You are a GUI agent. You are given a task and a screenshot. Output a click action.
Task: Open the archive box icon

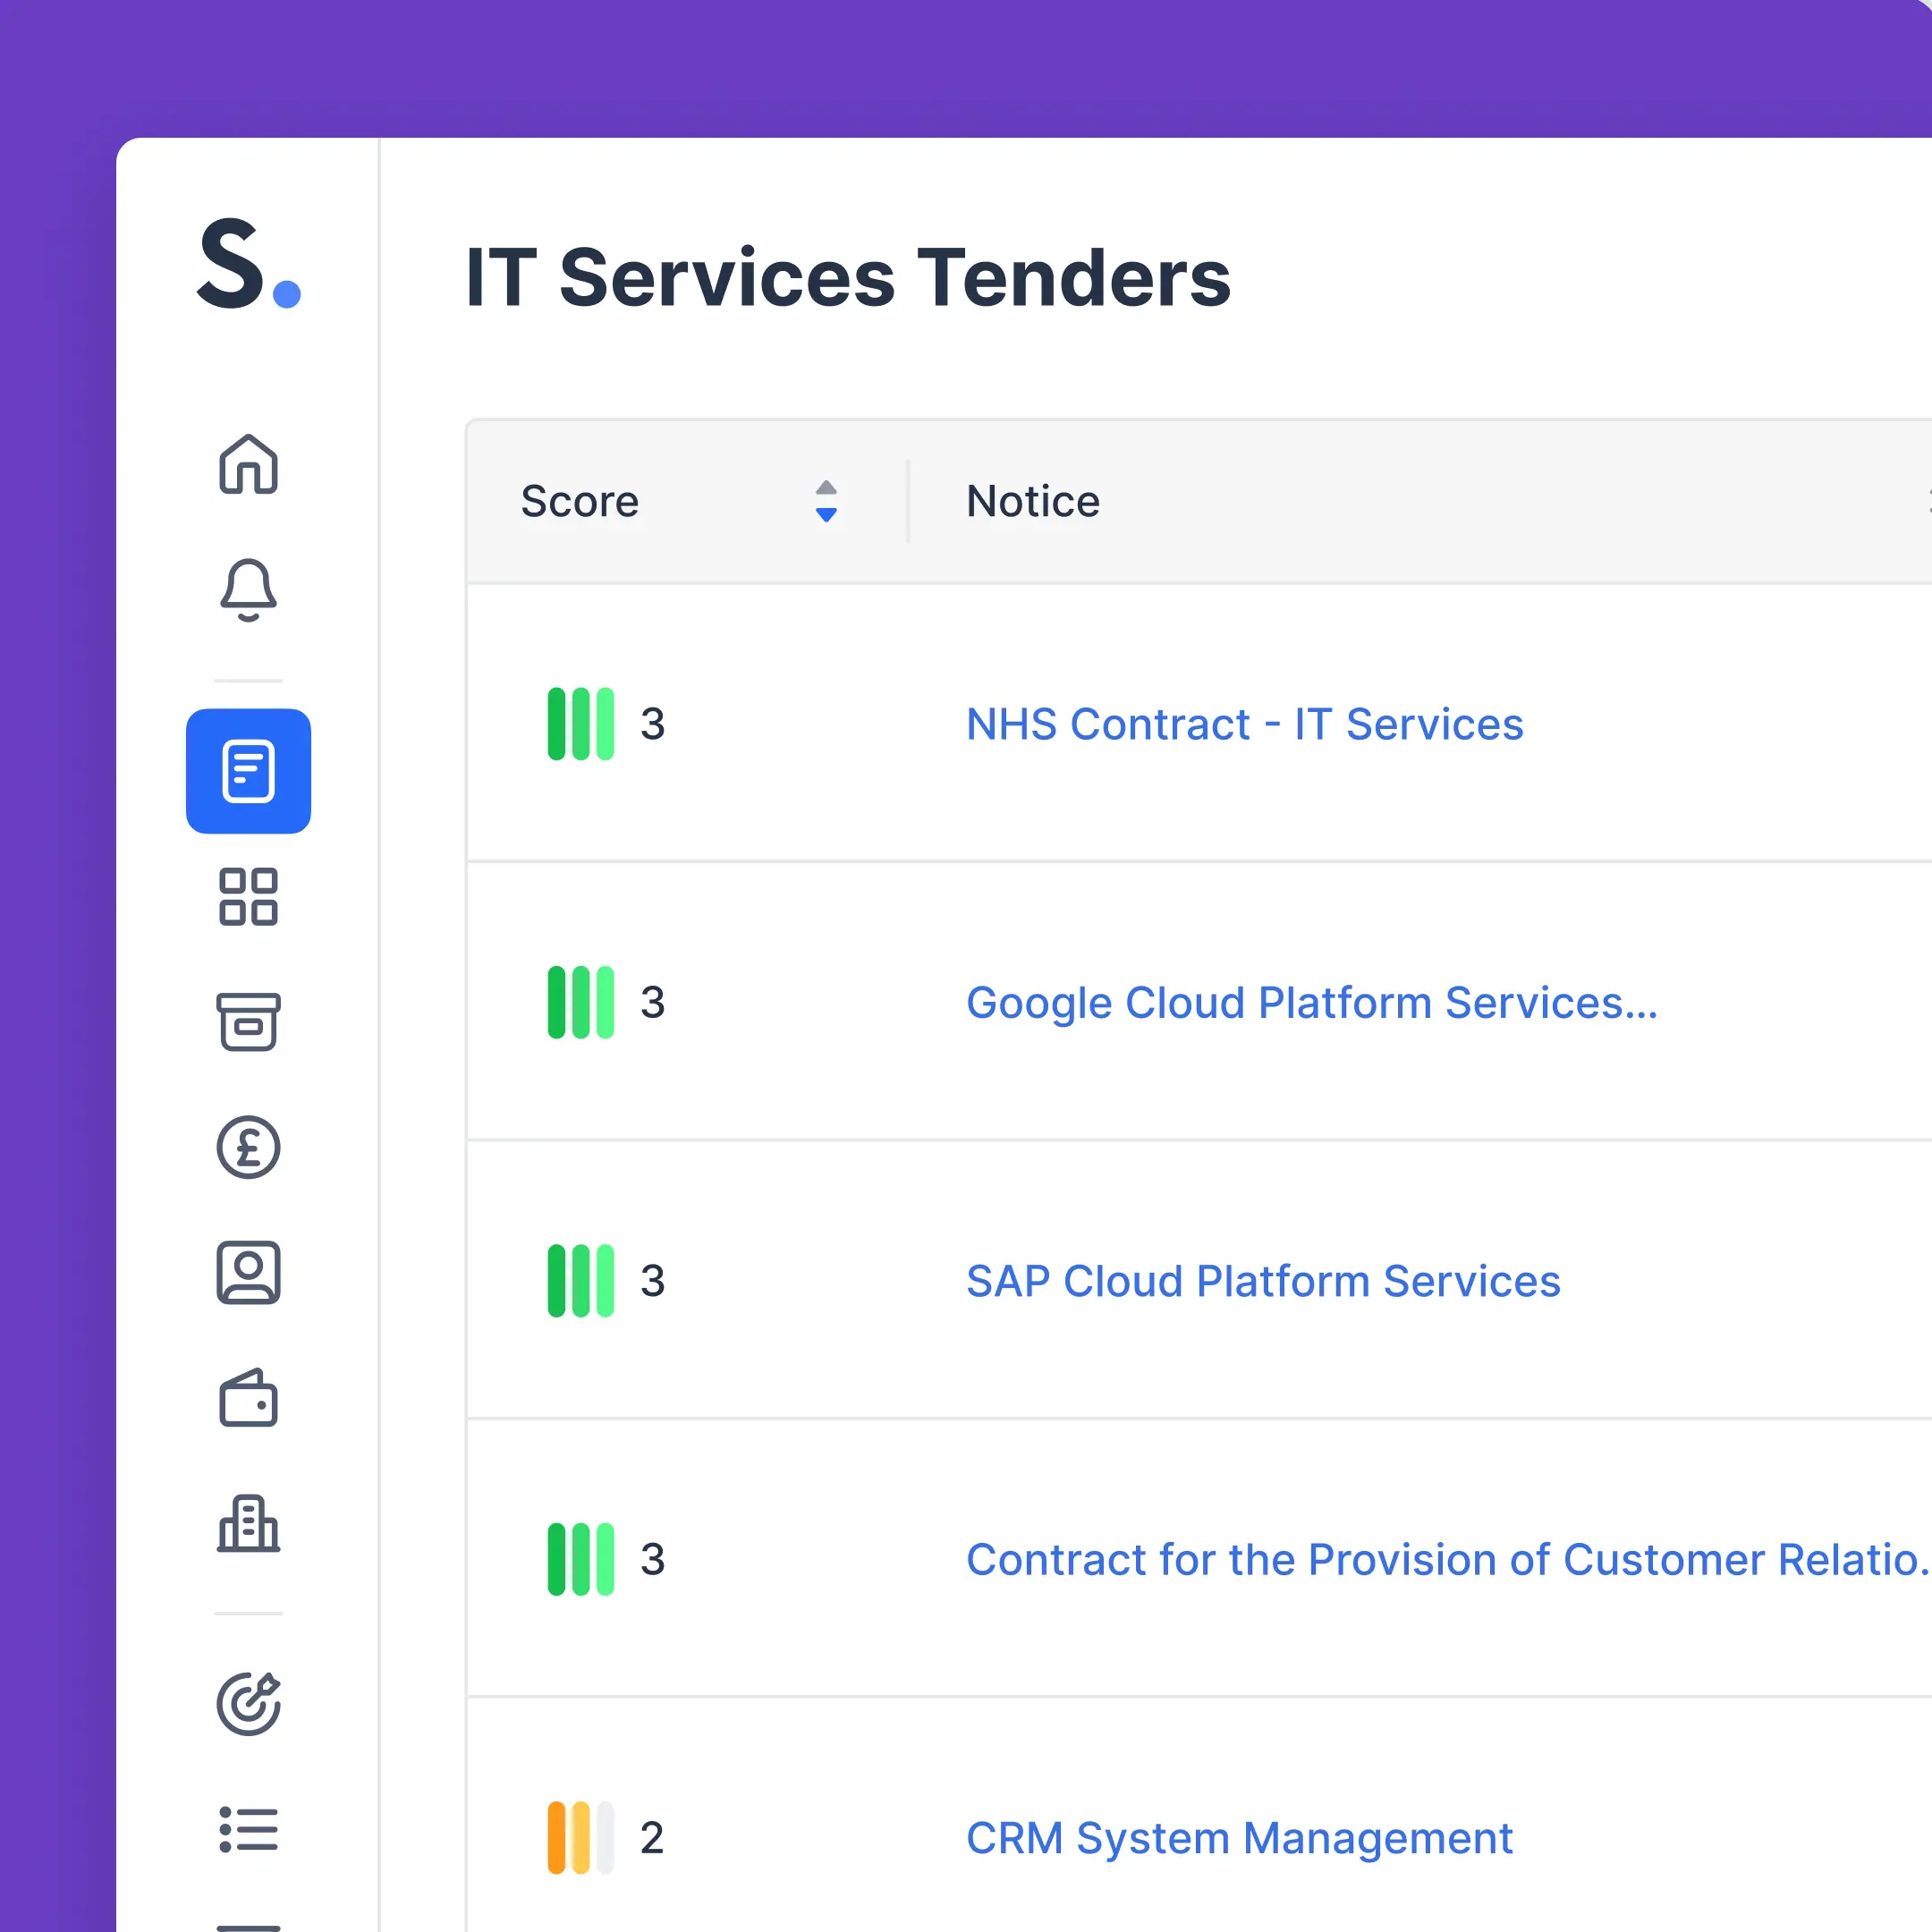pyautogui.click(x=248, y=1021)
